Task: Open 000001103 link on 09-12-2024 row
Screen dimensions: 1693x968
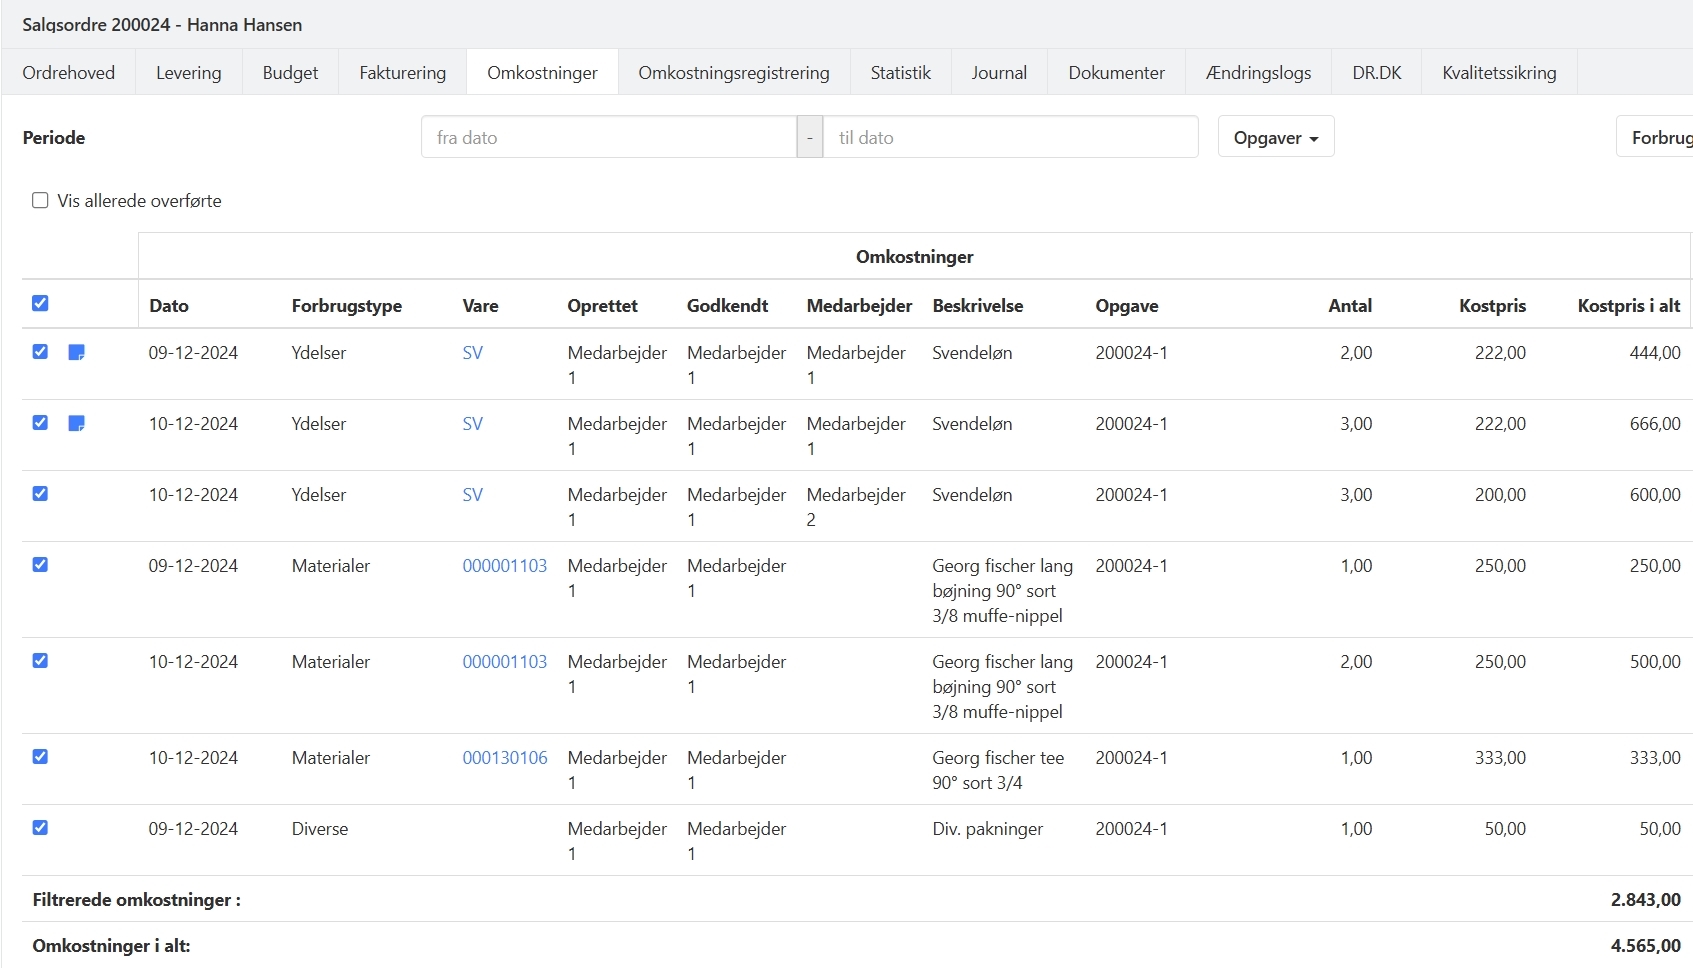Action: point(504,566)
